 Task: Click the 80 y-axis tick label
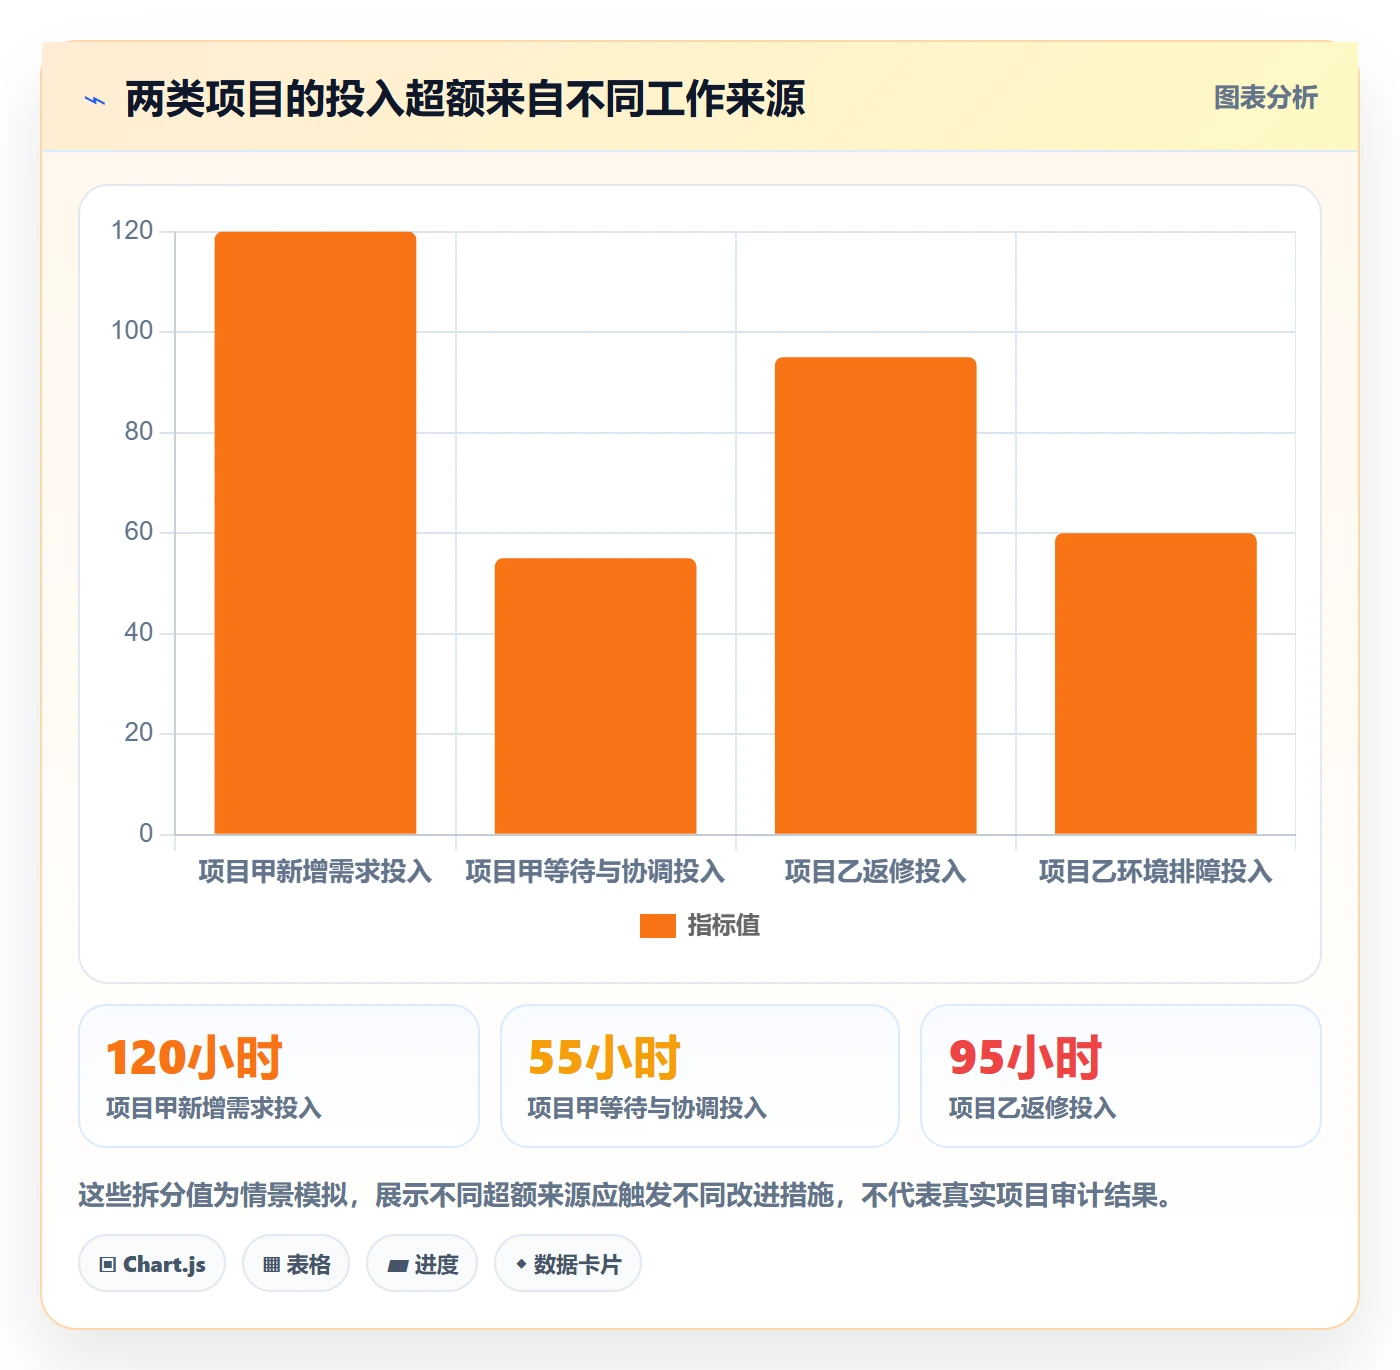pyautogui.click(x=139, y=432)
